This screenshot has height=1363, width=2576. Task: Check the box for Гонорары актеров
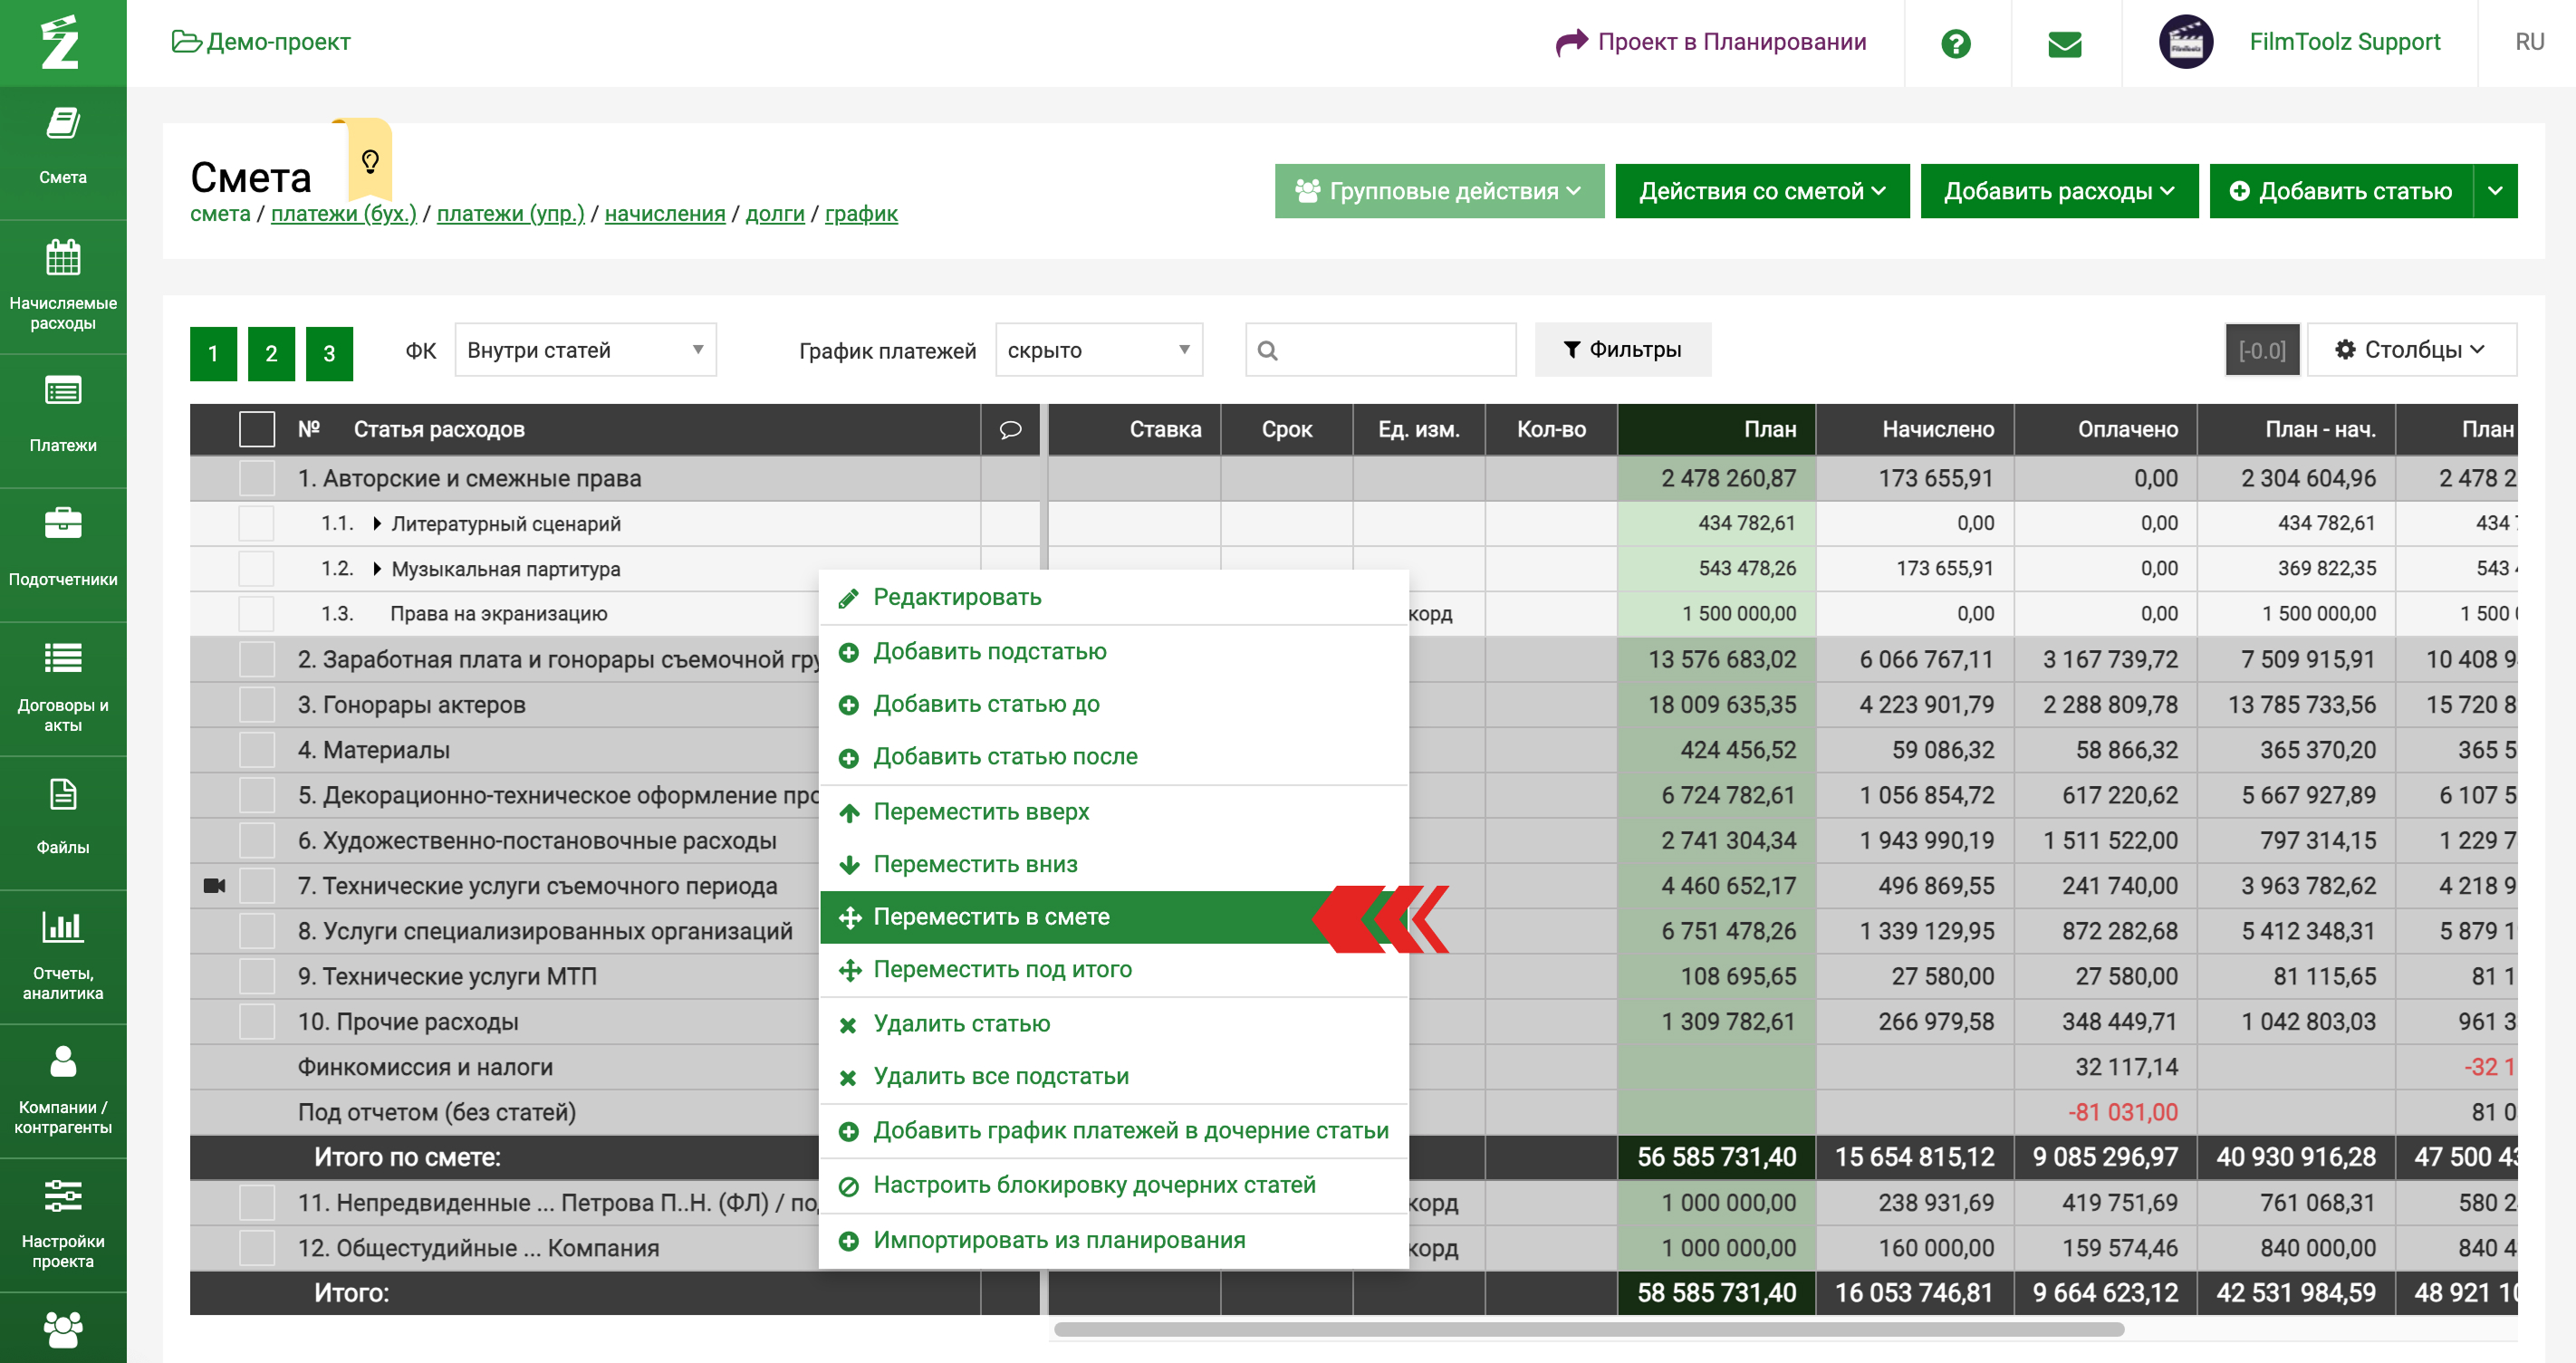[x=257, y=705]
